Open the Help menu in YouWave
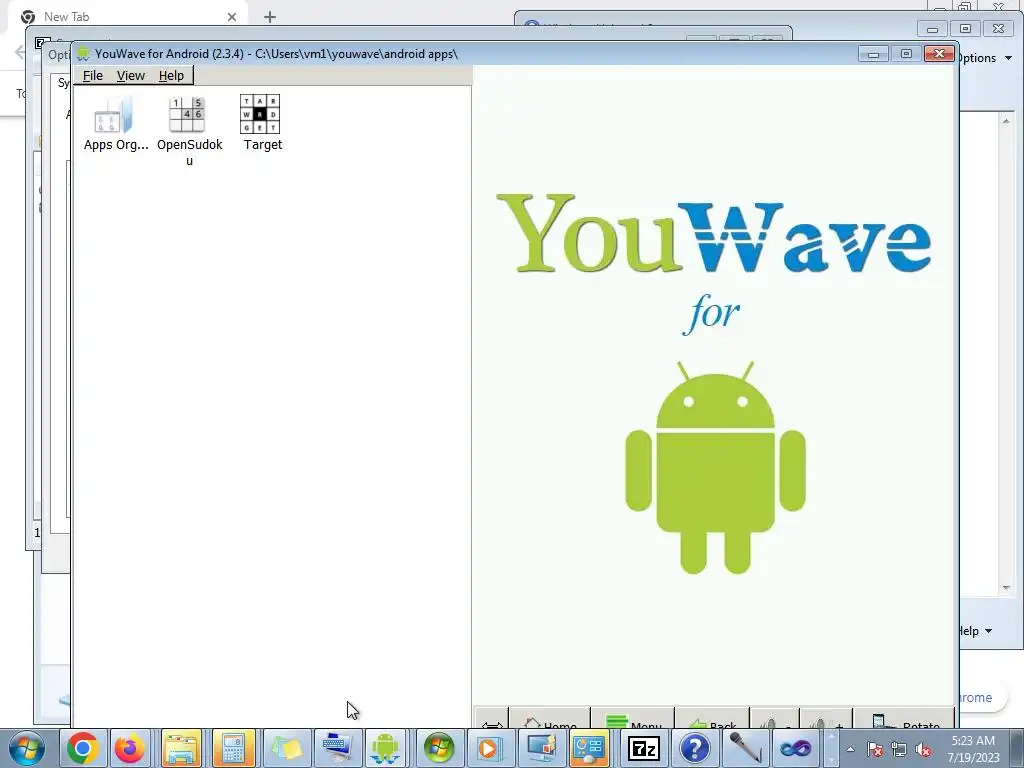The image size is (1024, 768). click(171, 76)
